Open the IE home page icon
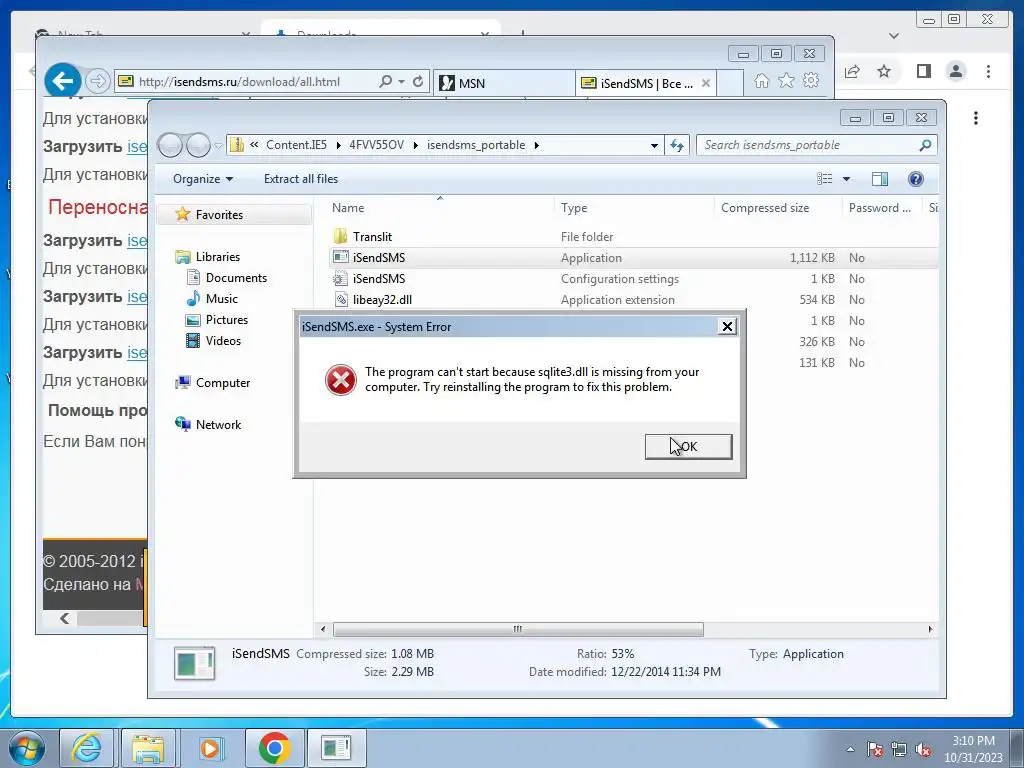 point(761,81)
